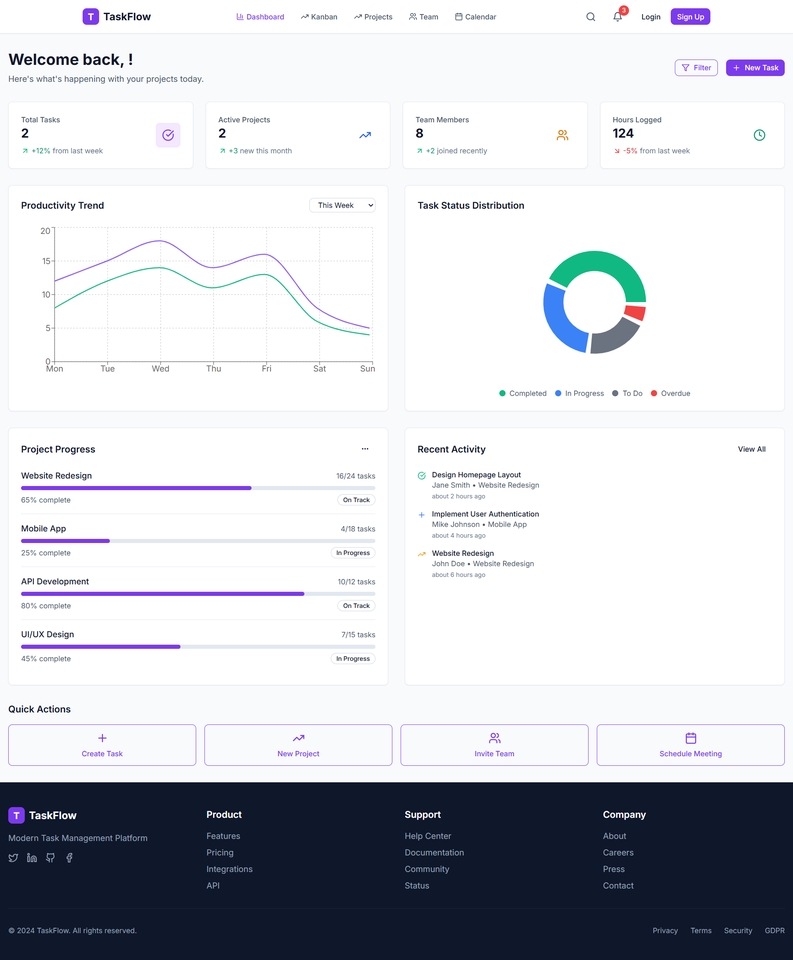This screenshot has width=793, height=960.
Task: Switch to the Kanban tab
Action: (x=319, y=17)
